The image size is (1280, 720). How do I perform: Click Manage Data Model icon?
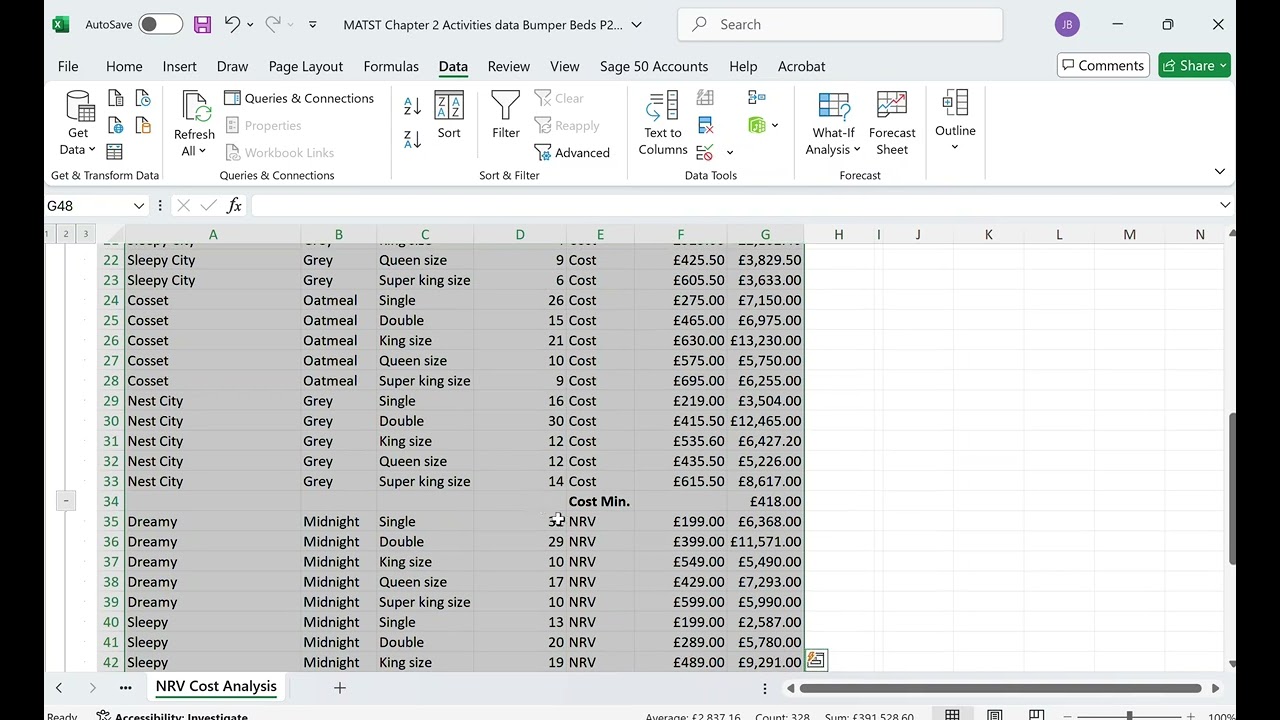coord(757,125)
